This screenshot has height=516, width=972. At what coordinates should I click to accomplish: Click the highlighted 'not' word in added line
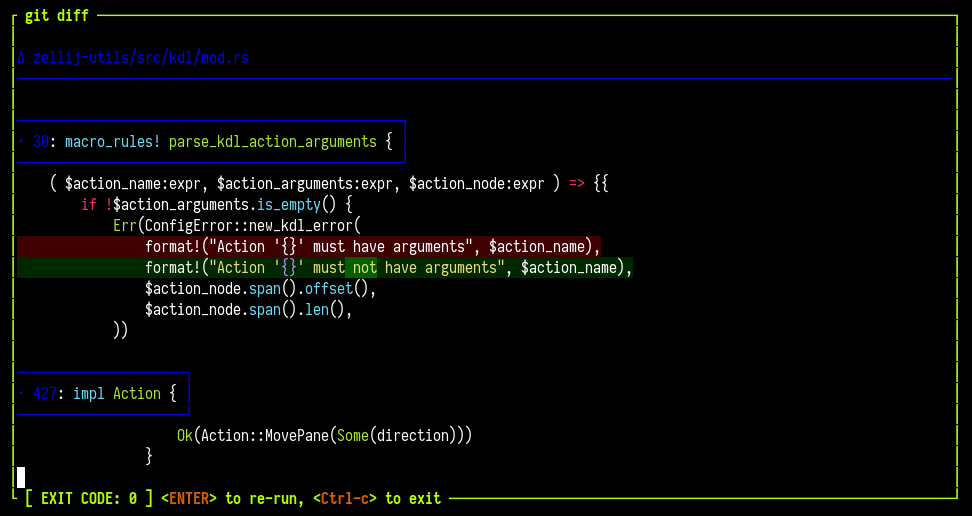(x=364, y=268)
